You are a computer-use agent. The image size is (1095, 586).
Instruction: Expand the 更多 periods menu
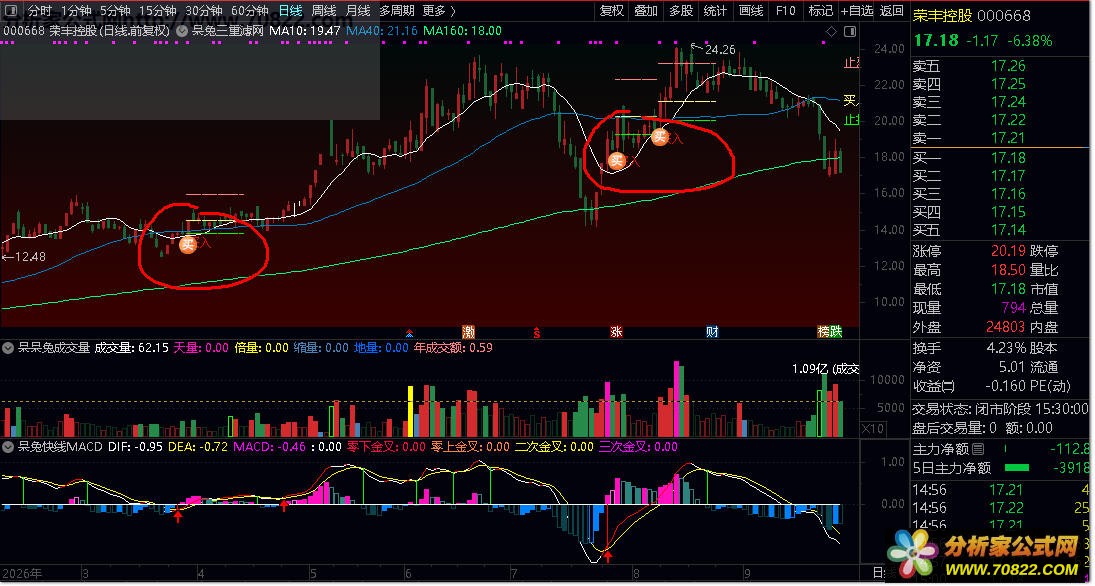(x=439, y=10)
